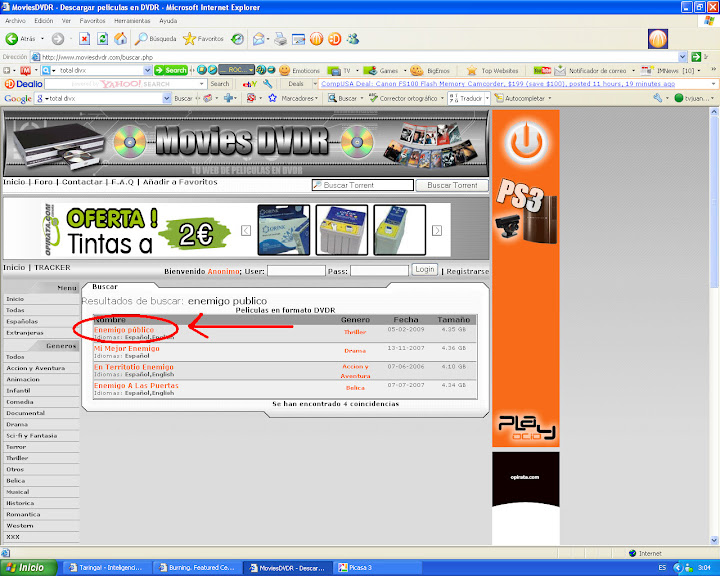Click the Pass password field
The width and height of the screenshot is (720, 576).
[x=380, y=271]
